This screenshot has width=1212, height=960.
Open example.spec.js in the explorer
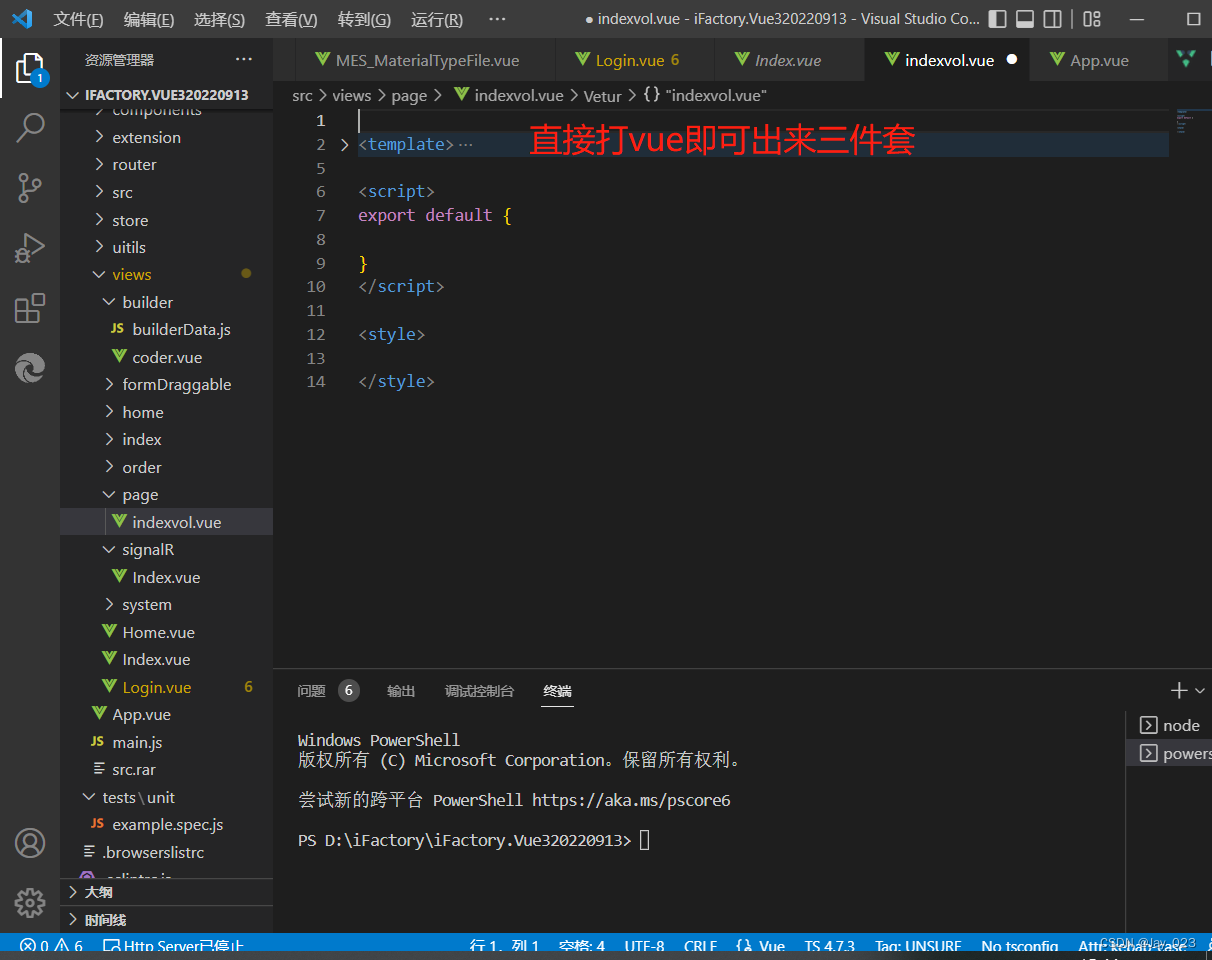(x=167, y=824)
